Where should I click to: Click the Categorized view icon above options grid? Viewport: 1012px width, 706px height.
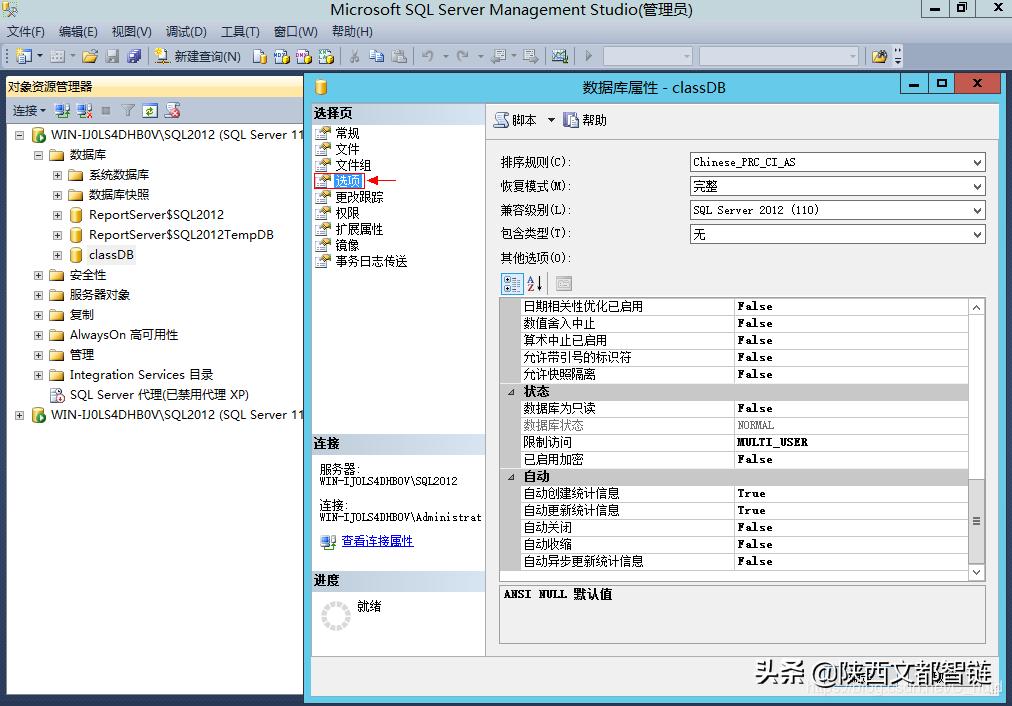(x=512, y=283)
